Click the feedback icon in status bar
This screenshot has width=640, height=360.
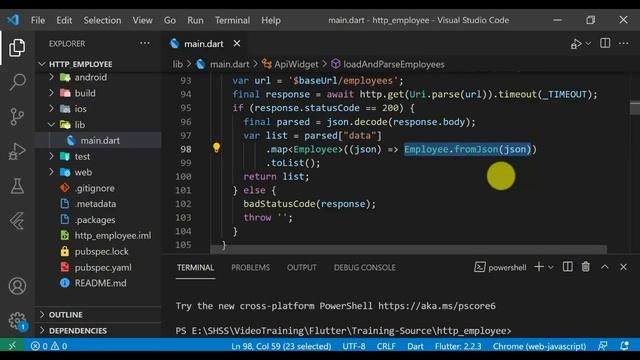[602, 346]
